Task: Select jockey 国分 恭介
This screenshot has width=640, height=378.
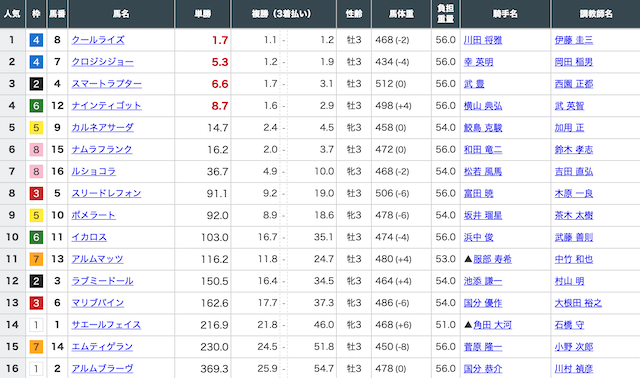Action: click(x=483, y=369)
